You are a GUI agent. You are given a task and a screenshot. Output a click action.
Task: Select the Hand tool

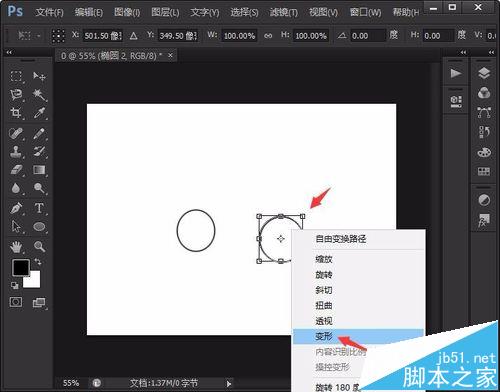(x=16, y=247)
